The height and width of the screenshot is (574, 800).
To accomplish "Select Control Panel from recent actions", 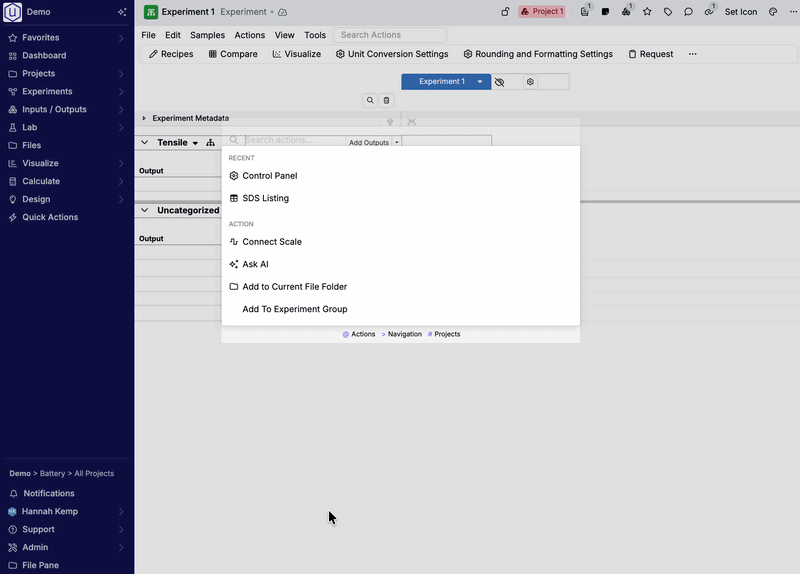I will click(269, 176).
